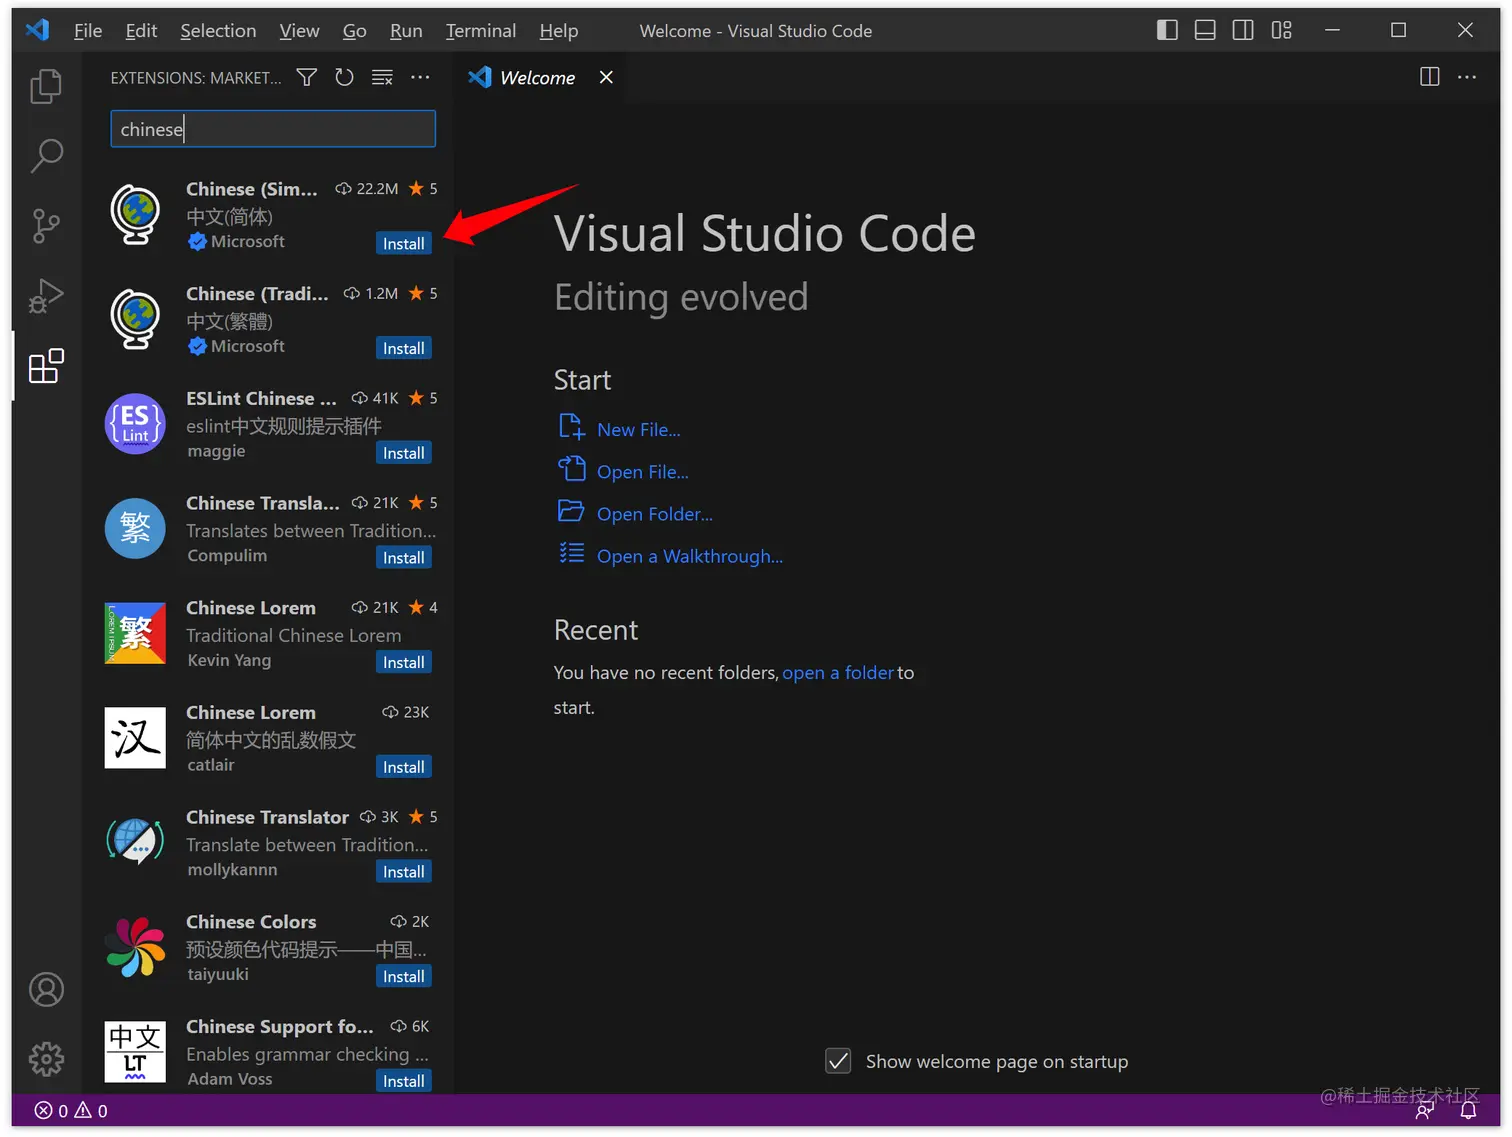1512x1137 pixels.
Task: Close the Welcome tab
Action: point(606,77)
